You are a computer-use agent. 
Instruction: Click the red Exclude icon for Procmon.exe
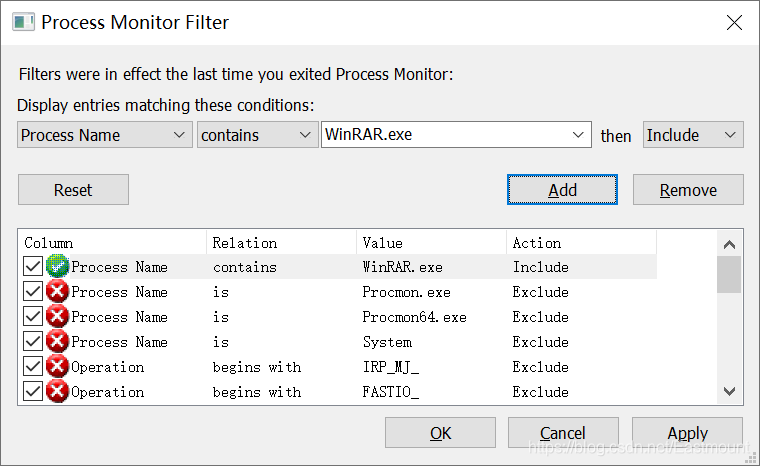pyautogui.click(x=57, y=292)
